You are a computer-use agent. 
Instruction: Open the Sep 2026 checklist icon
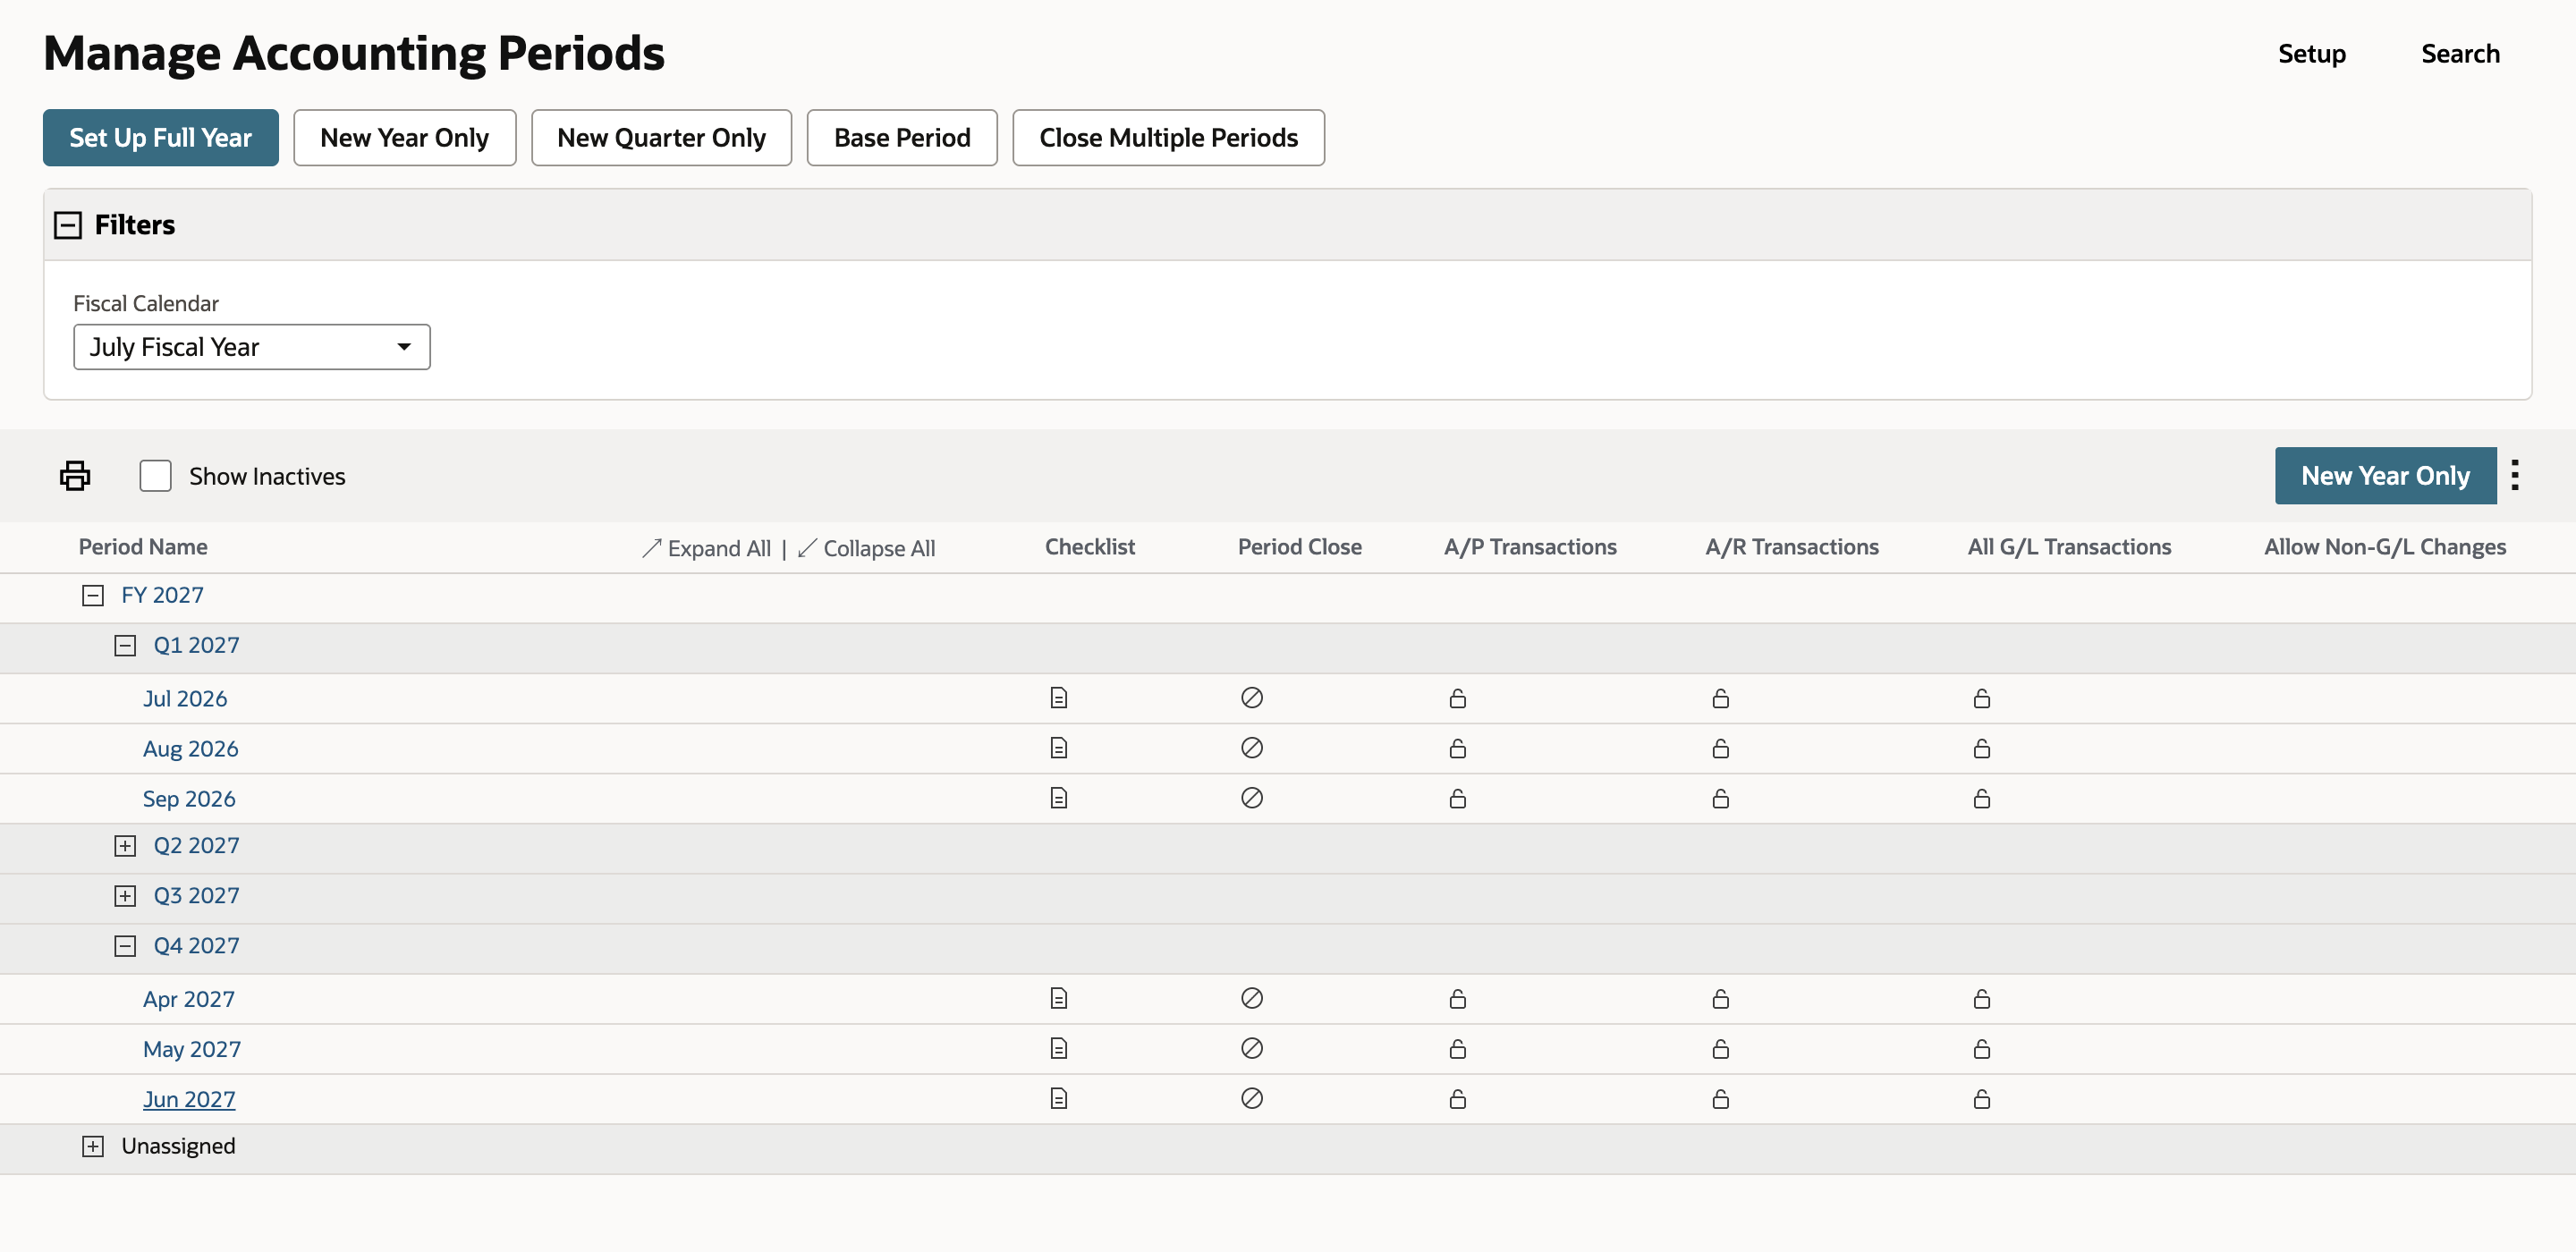1059,798
